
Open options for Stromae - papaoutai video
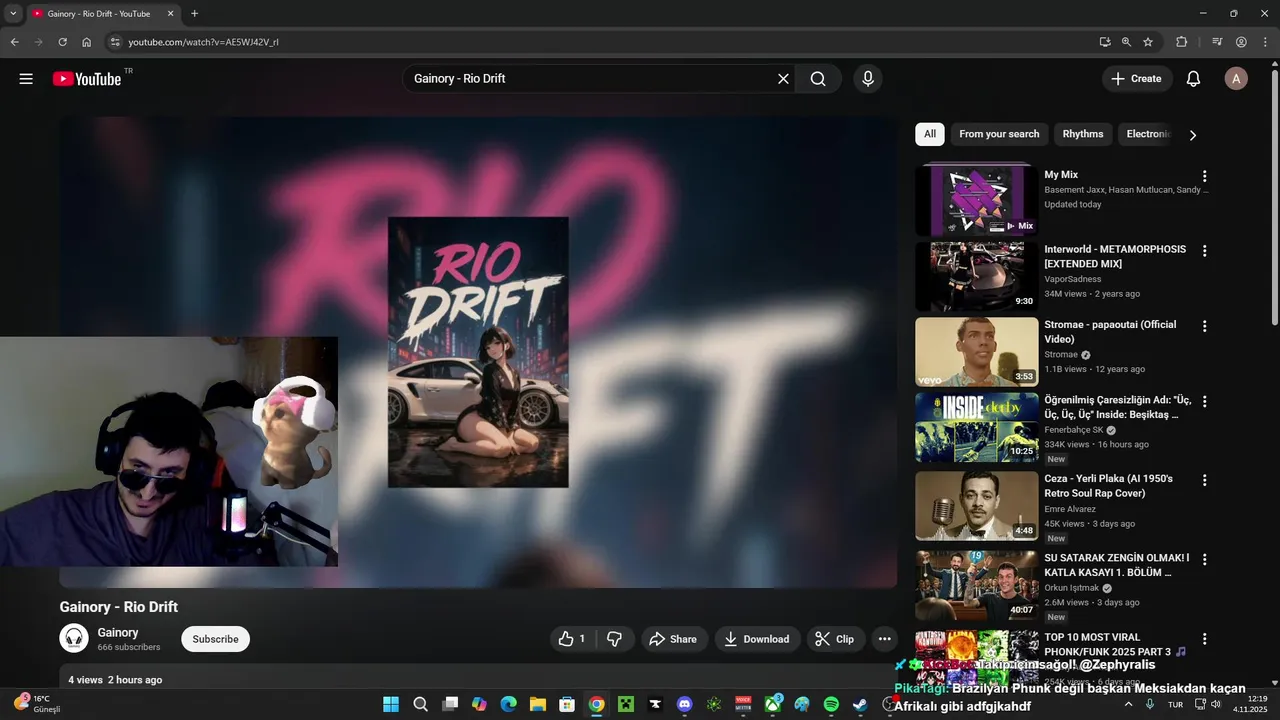(1204, 326)
